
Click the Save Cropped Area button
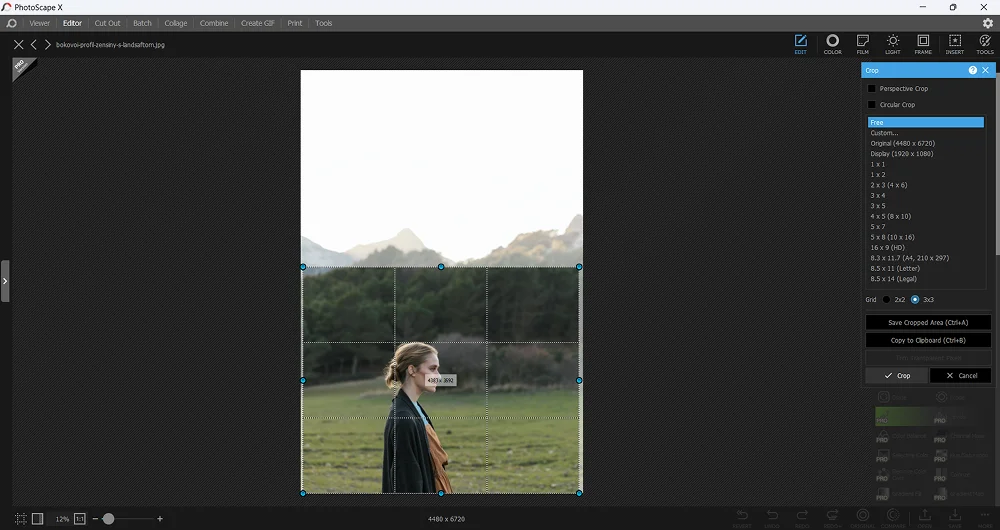click(927, 323)
